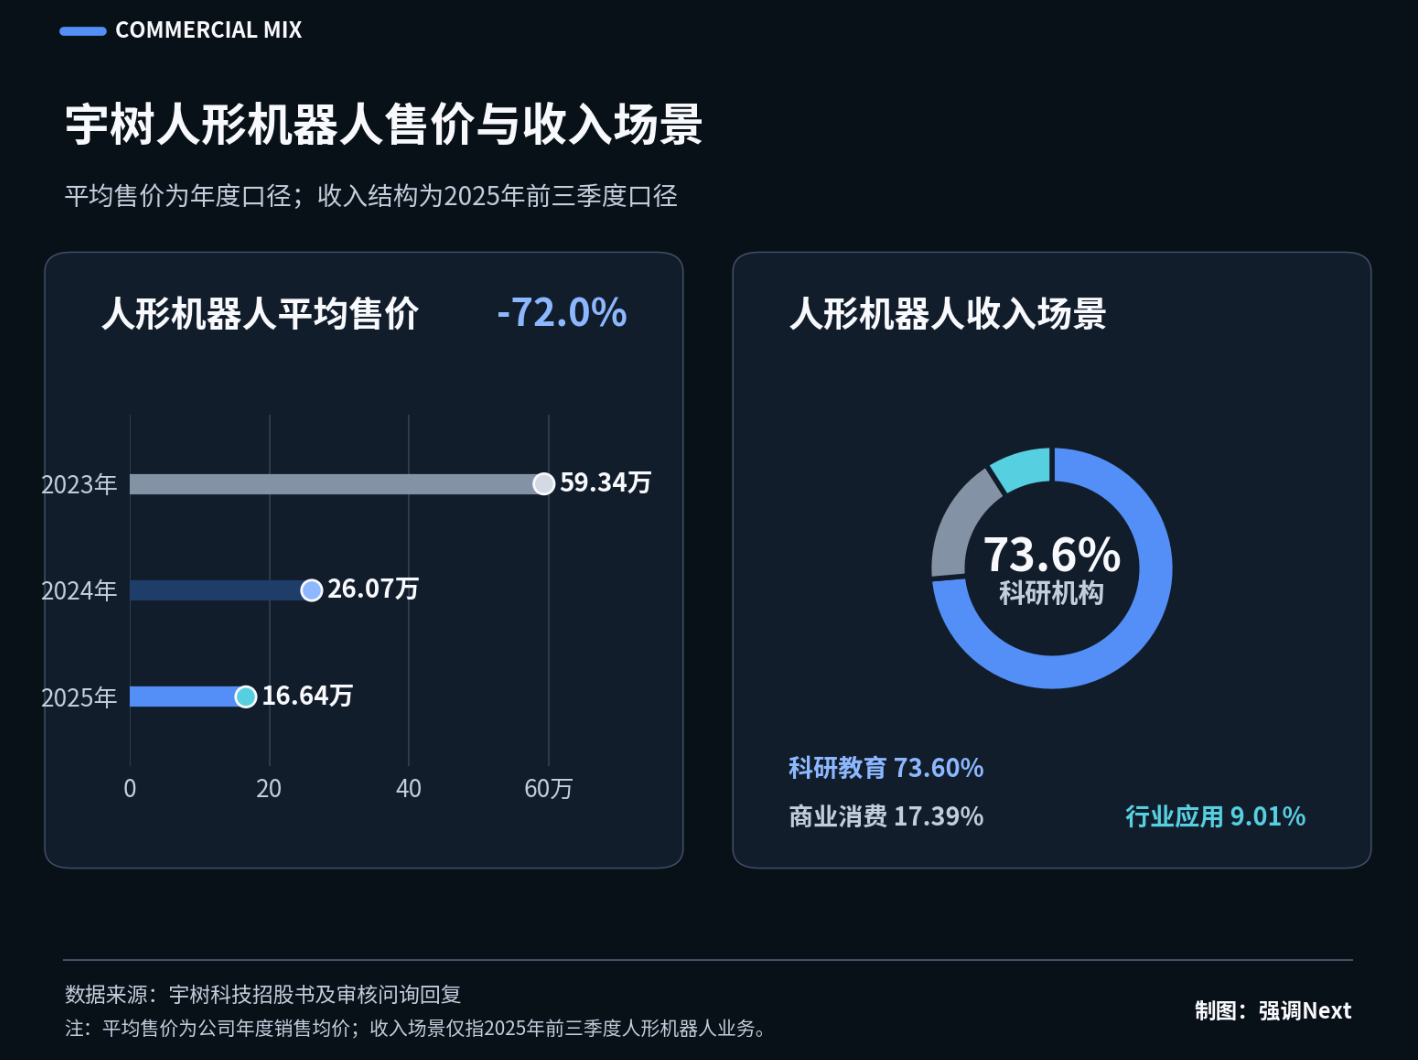Click the 2024年 bar endpoint dot

pyautogui.click(x=311, y=590)
